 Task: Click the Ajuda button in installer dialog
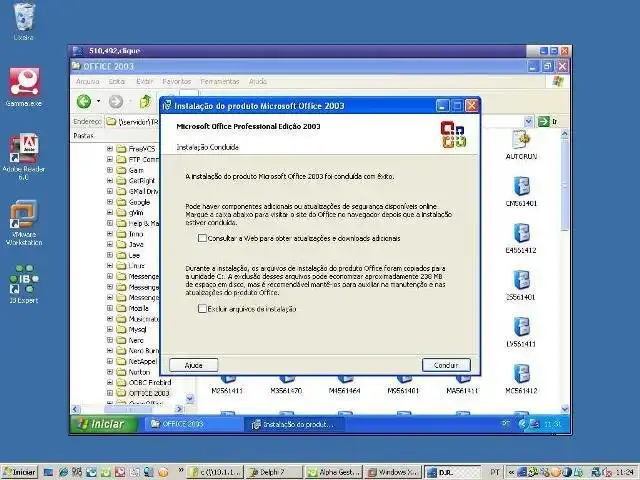tap(193, 365)
